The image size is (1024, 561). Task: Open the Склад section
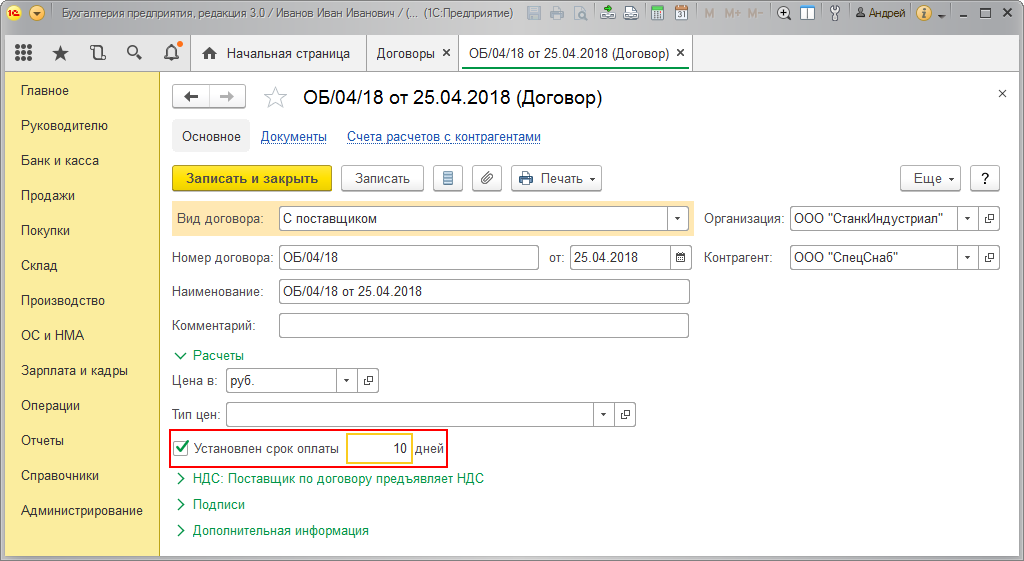pyautogui.click(x=39, y=265)
